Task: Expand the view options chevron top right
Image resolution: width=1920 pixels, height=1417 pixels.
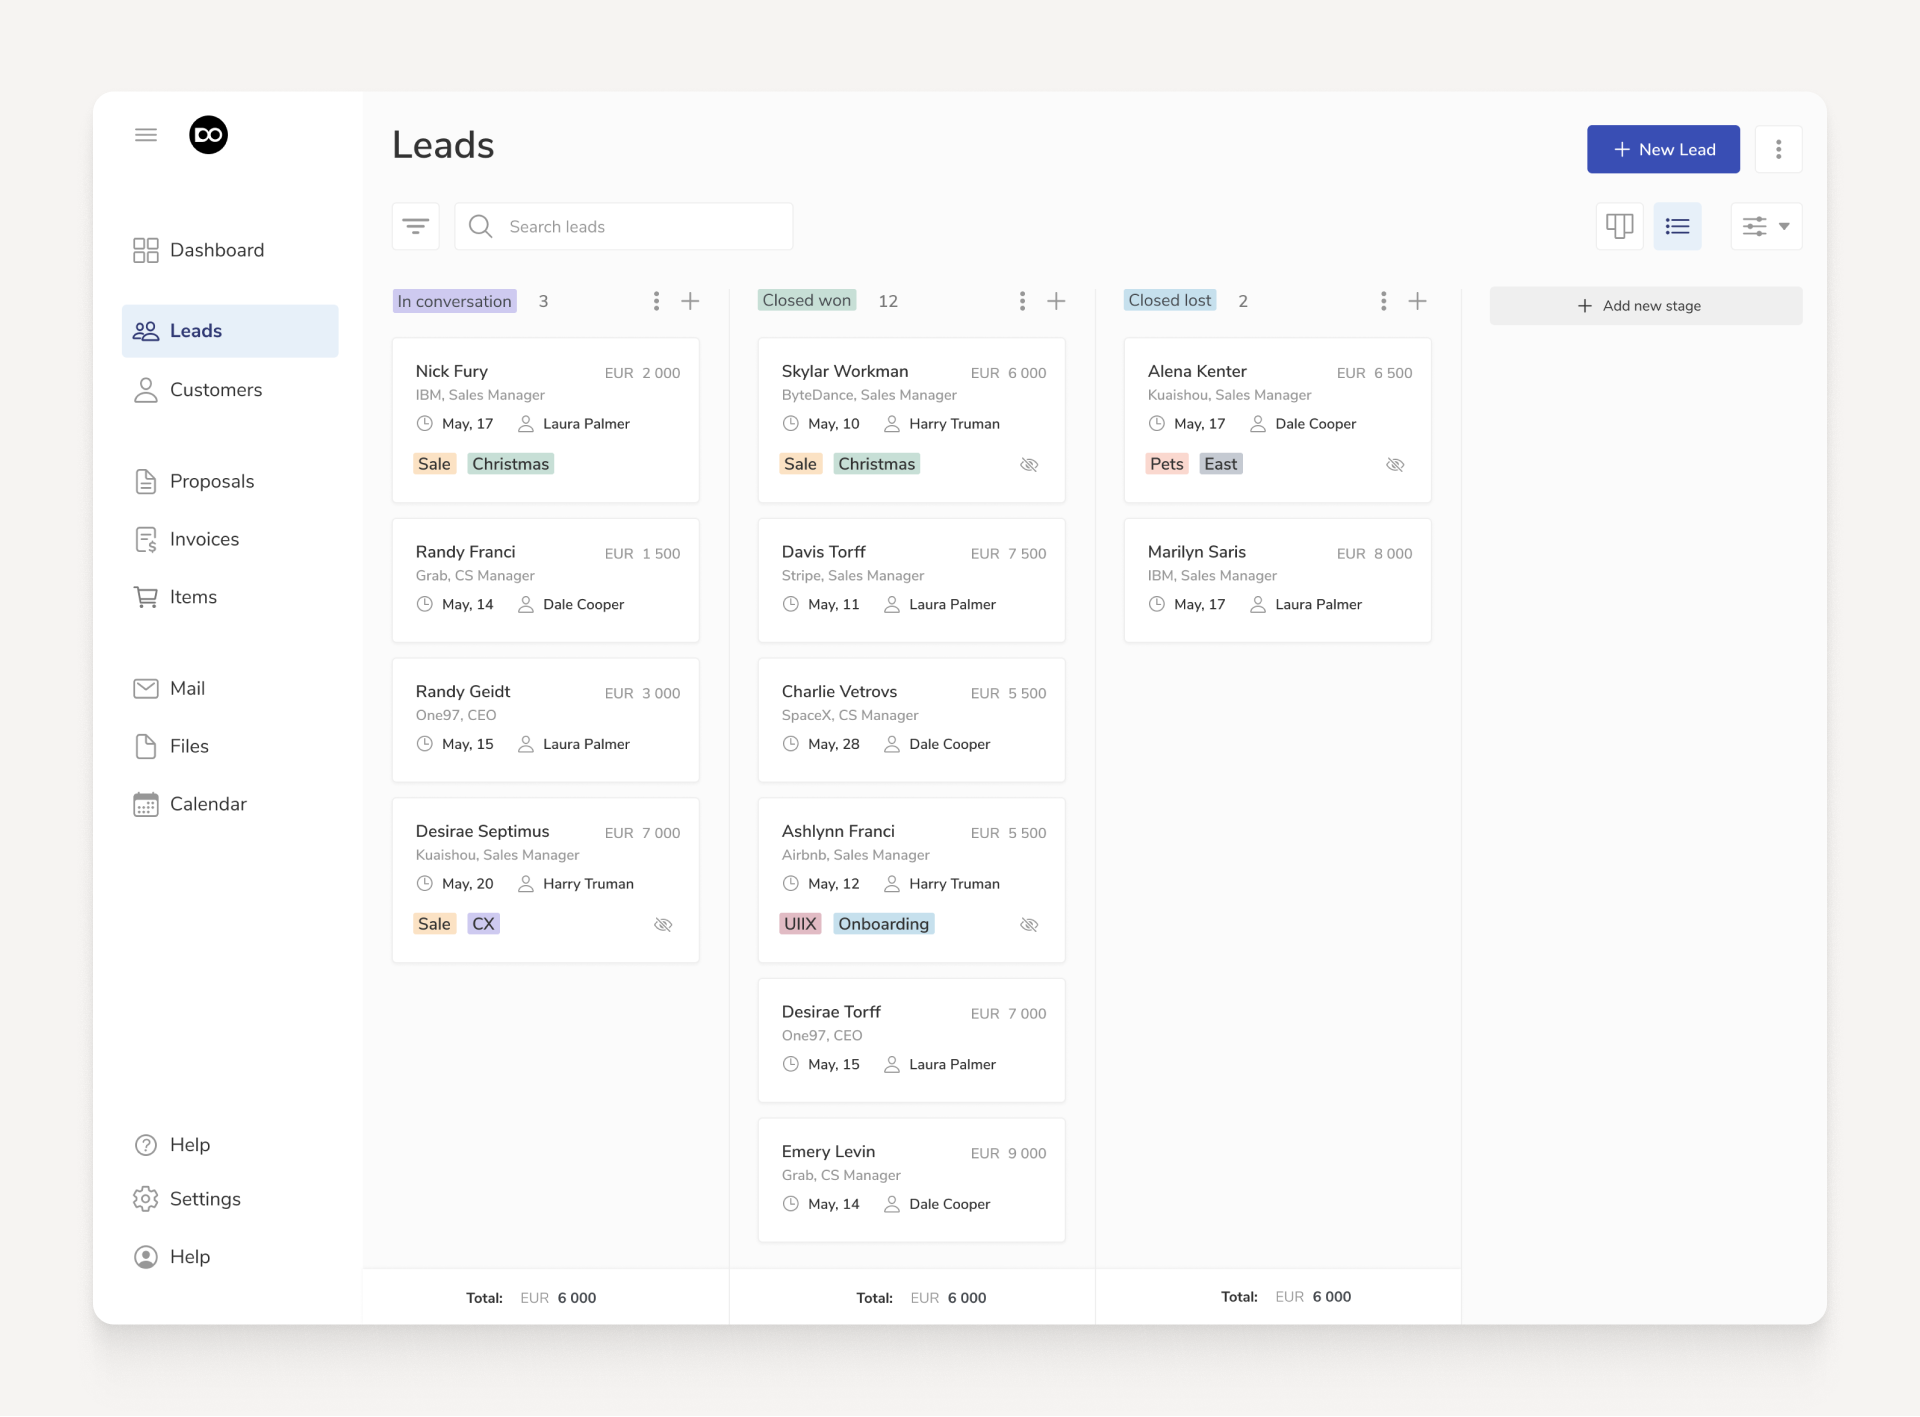Action: coord(1784,226)
